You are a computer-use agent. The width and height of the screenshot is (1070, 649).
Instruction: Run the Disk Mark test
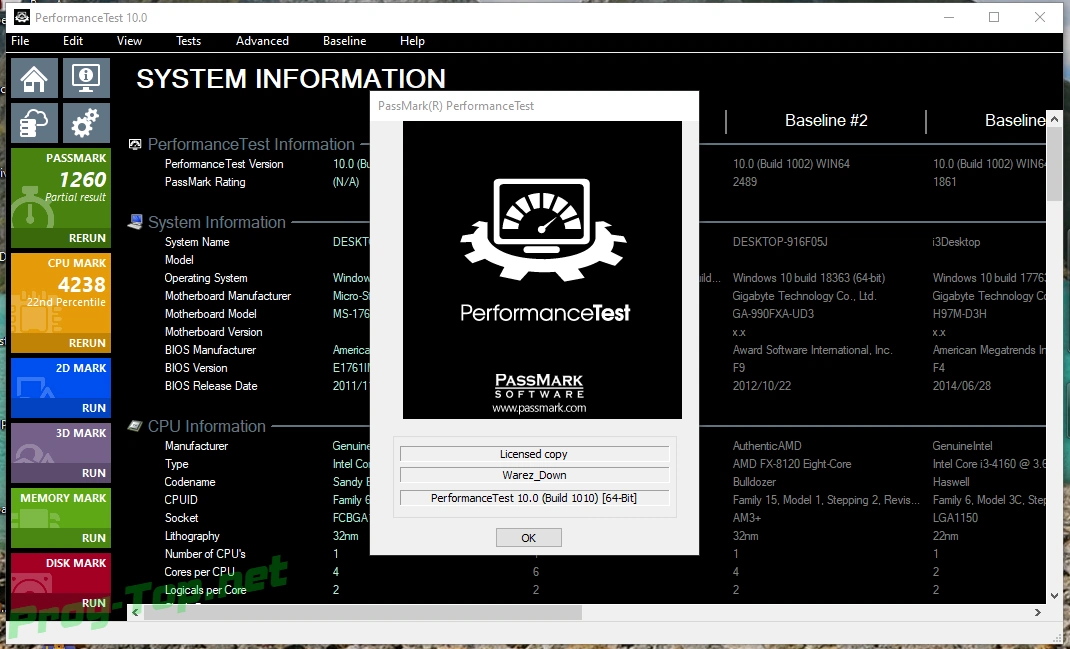pos(93,603)
